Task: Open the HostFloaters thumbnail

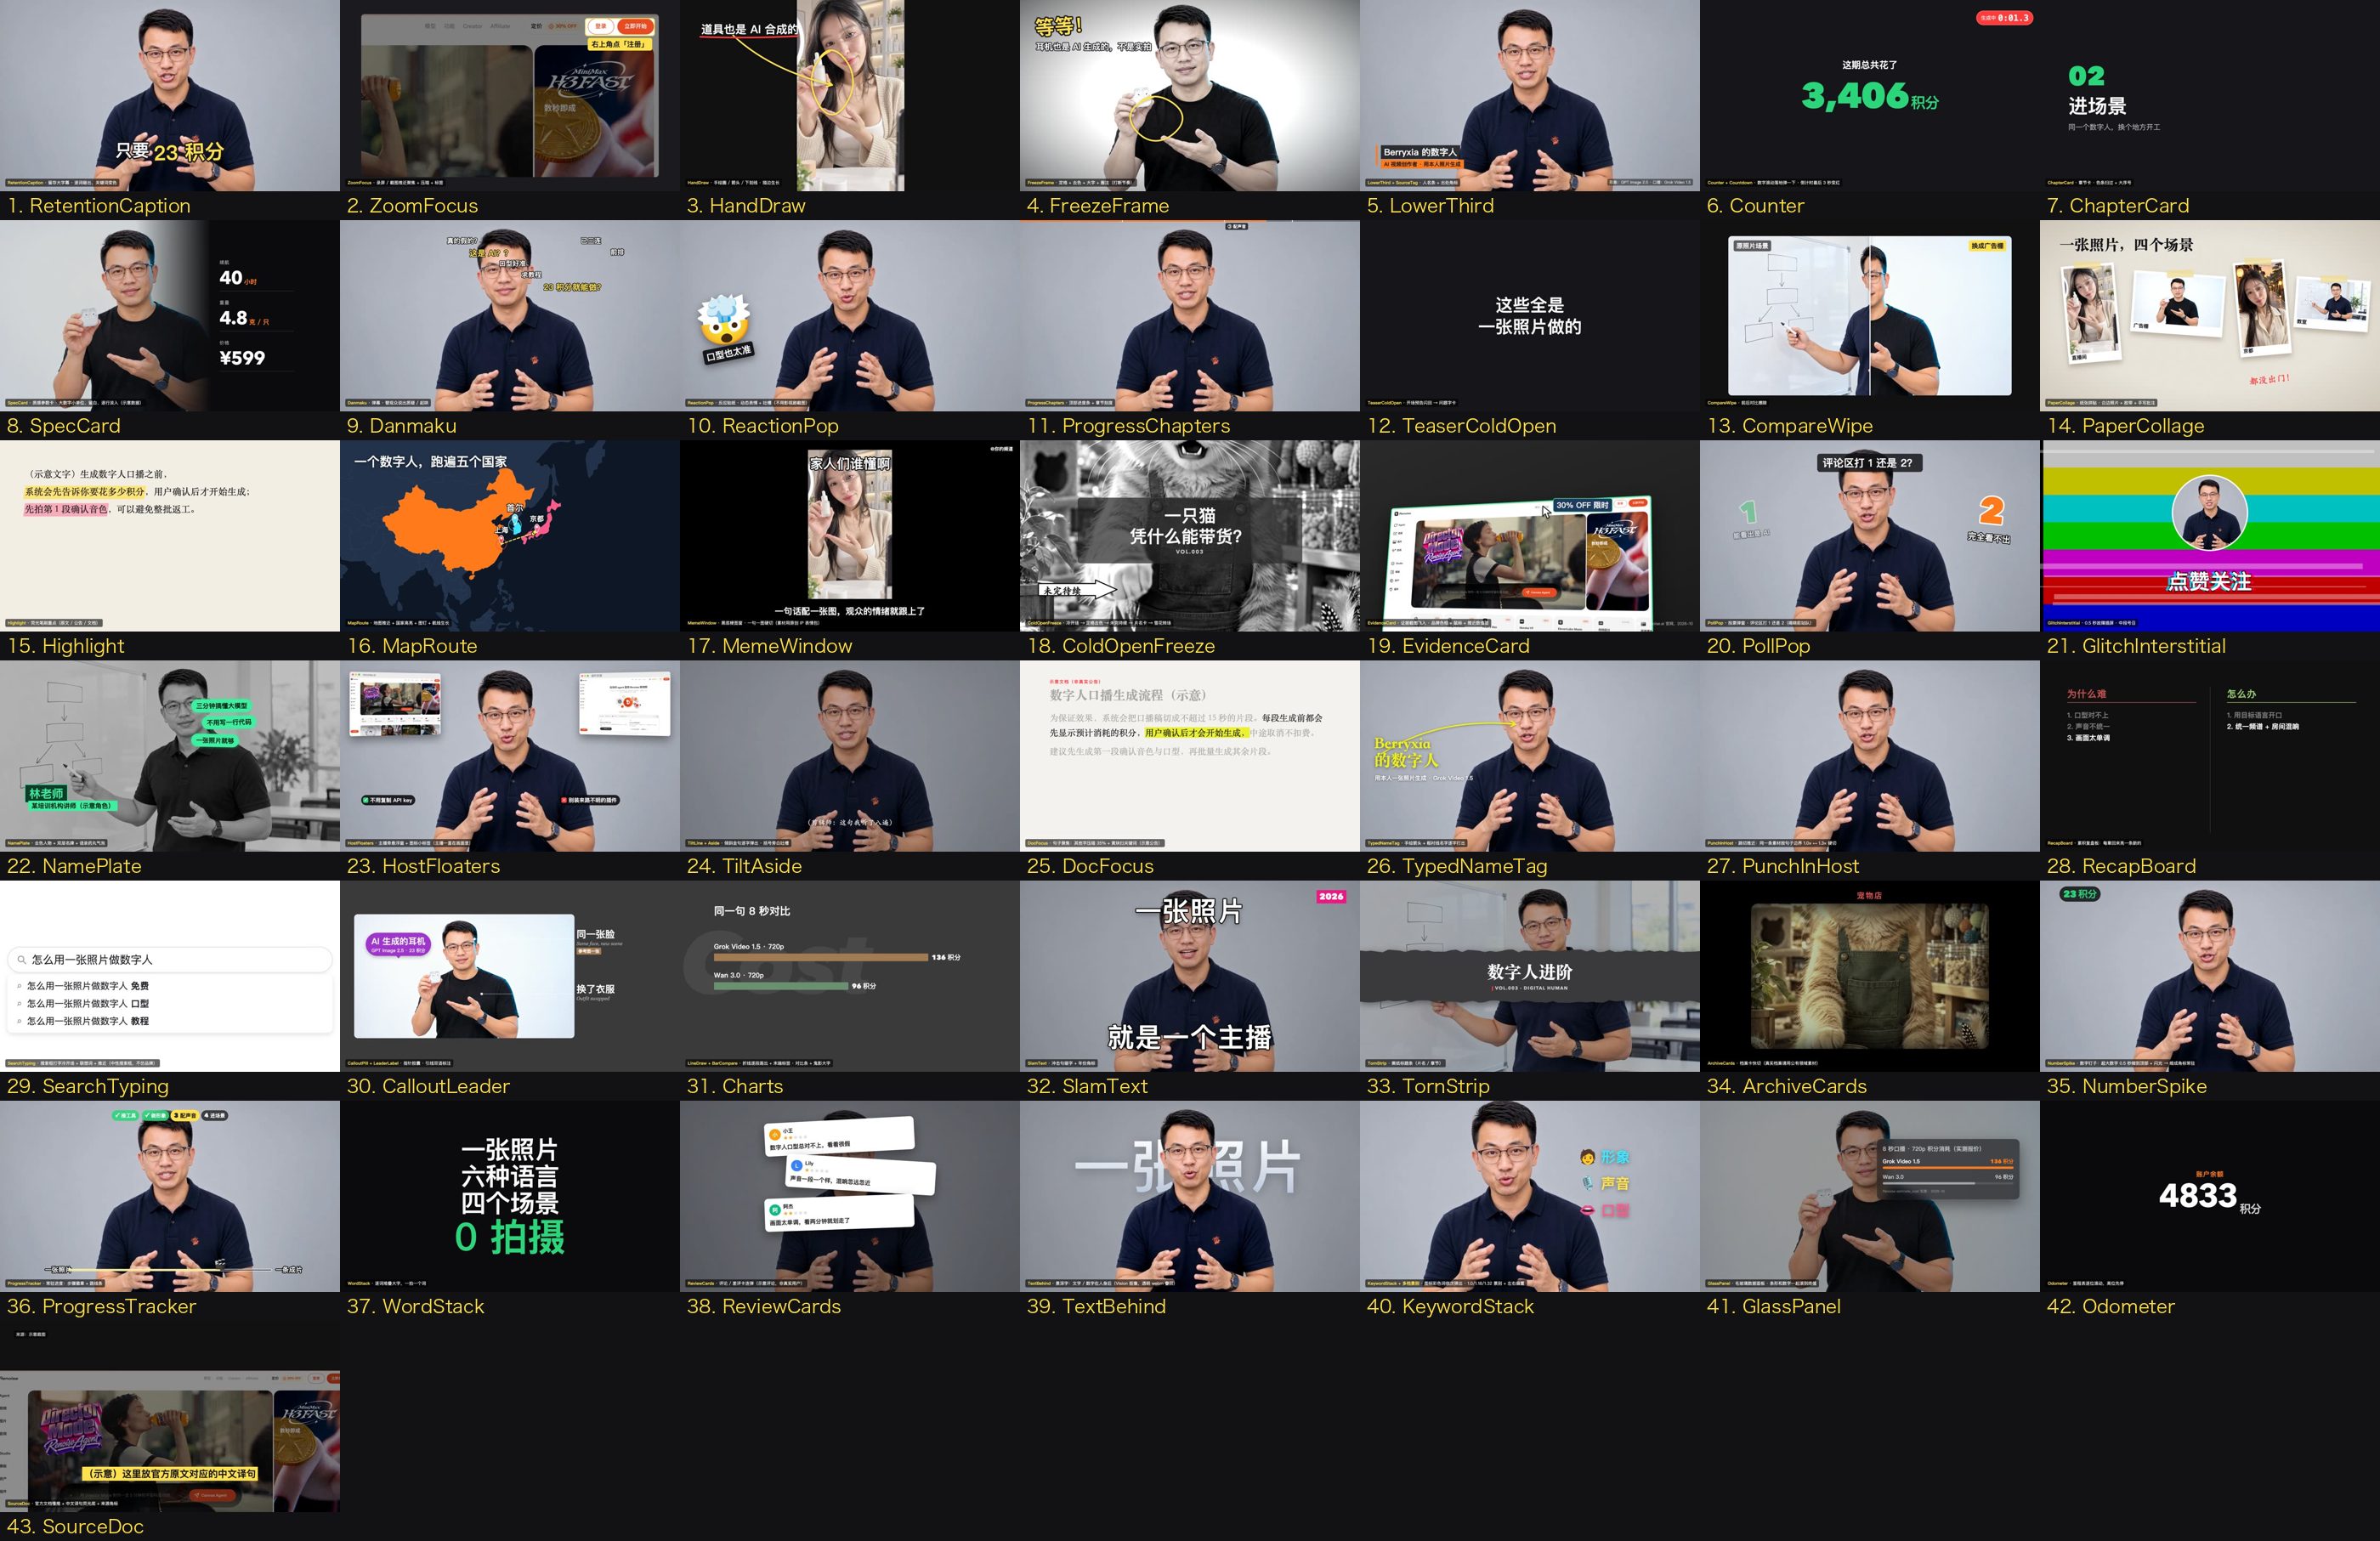Action: 510,755
